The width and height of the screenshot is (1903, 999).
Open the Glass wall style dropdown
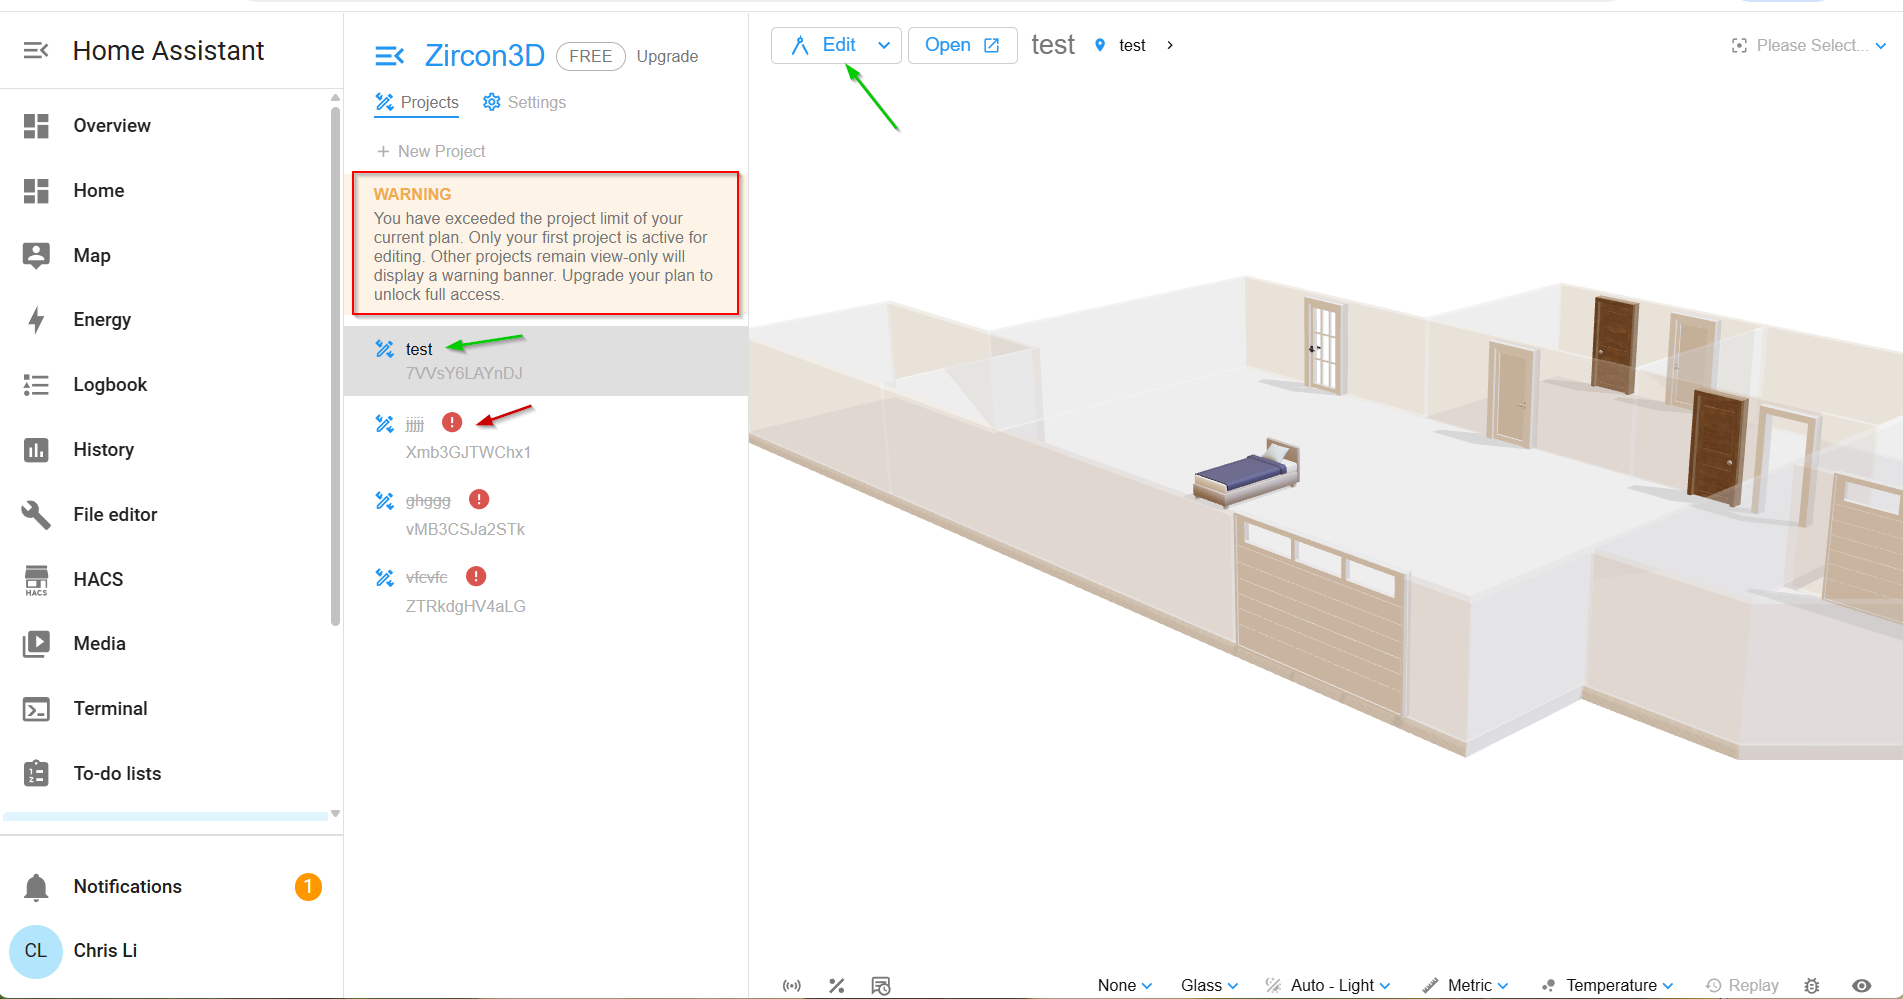(x=1209, y=986)
